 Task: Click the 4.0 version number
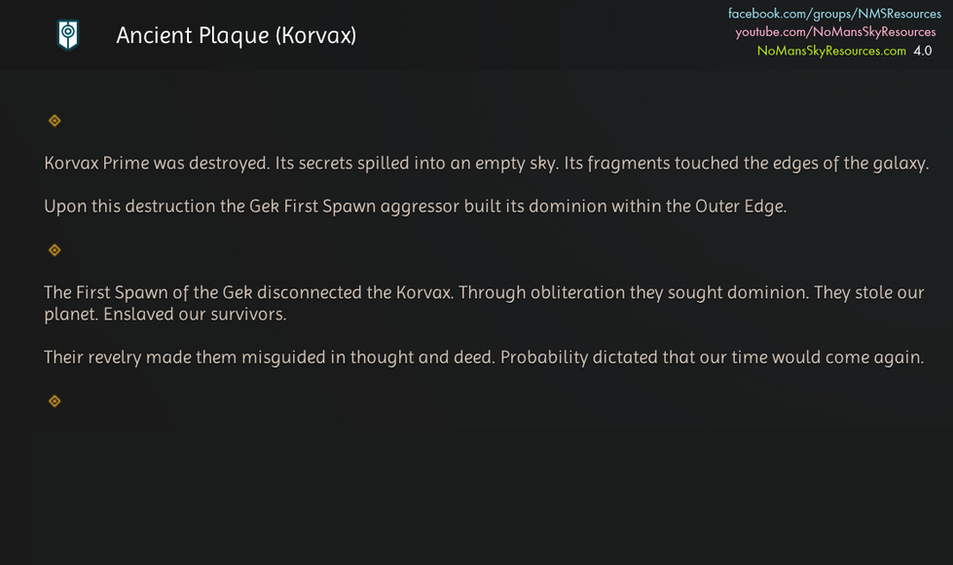click(922, 50)
